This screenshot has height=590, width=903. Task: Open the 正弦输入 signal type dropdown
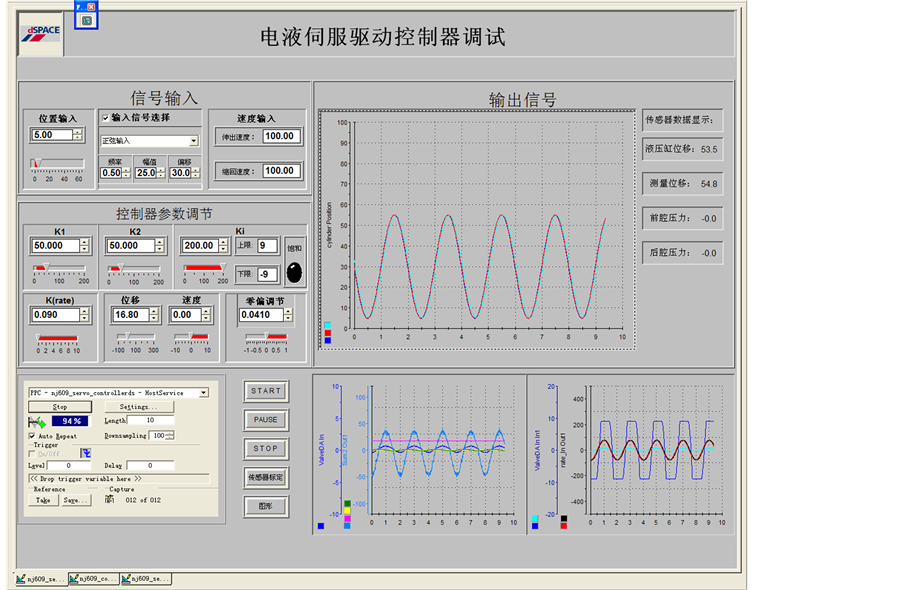tap(193, 141)
